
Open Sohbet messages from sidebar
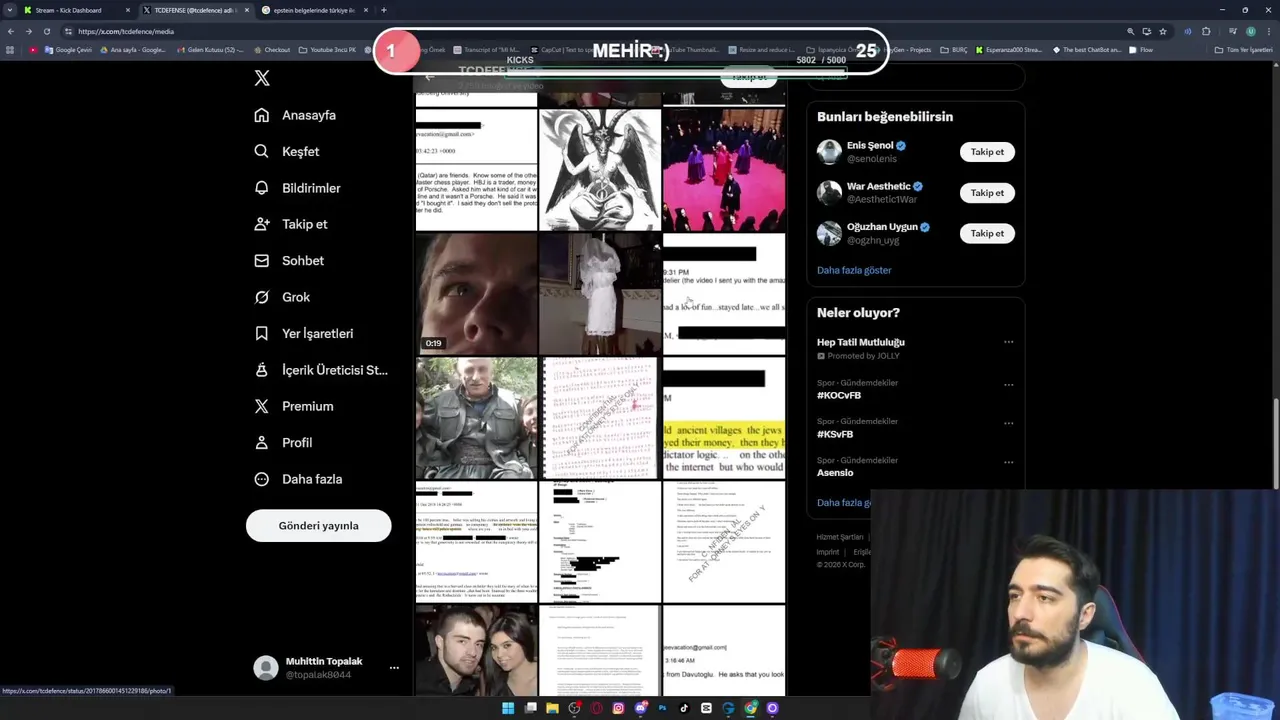point(289,260)
